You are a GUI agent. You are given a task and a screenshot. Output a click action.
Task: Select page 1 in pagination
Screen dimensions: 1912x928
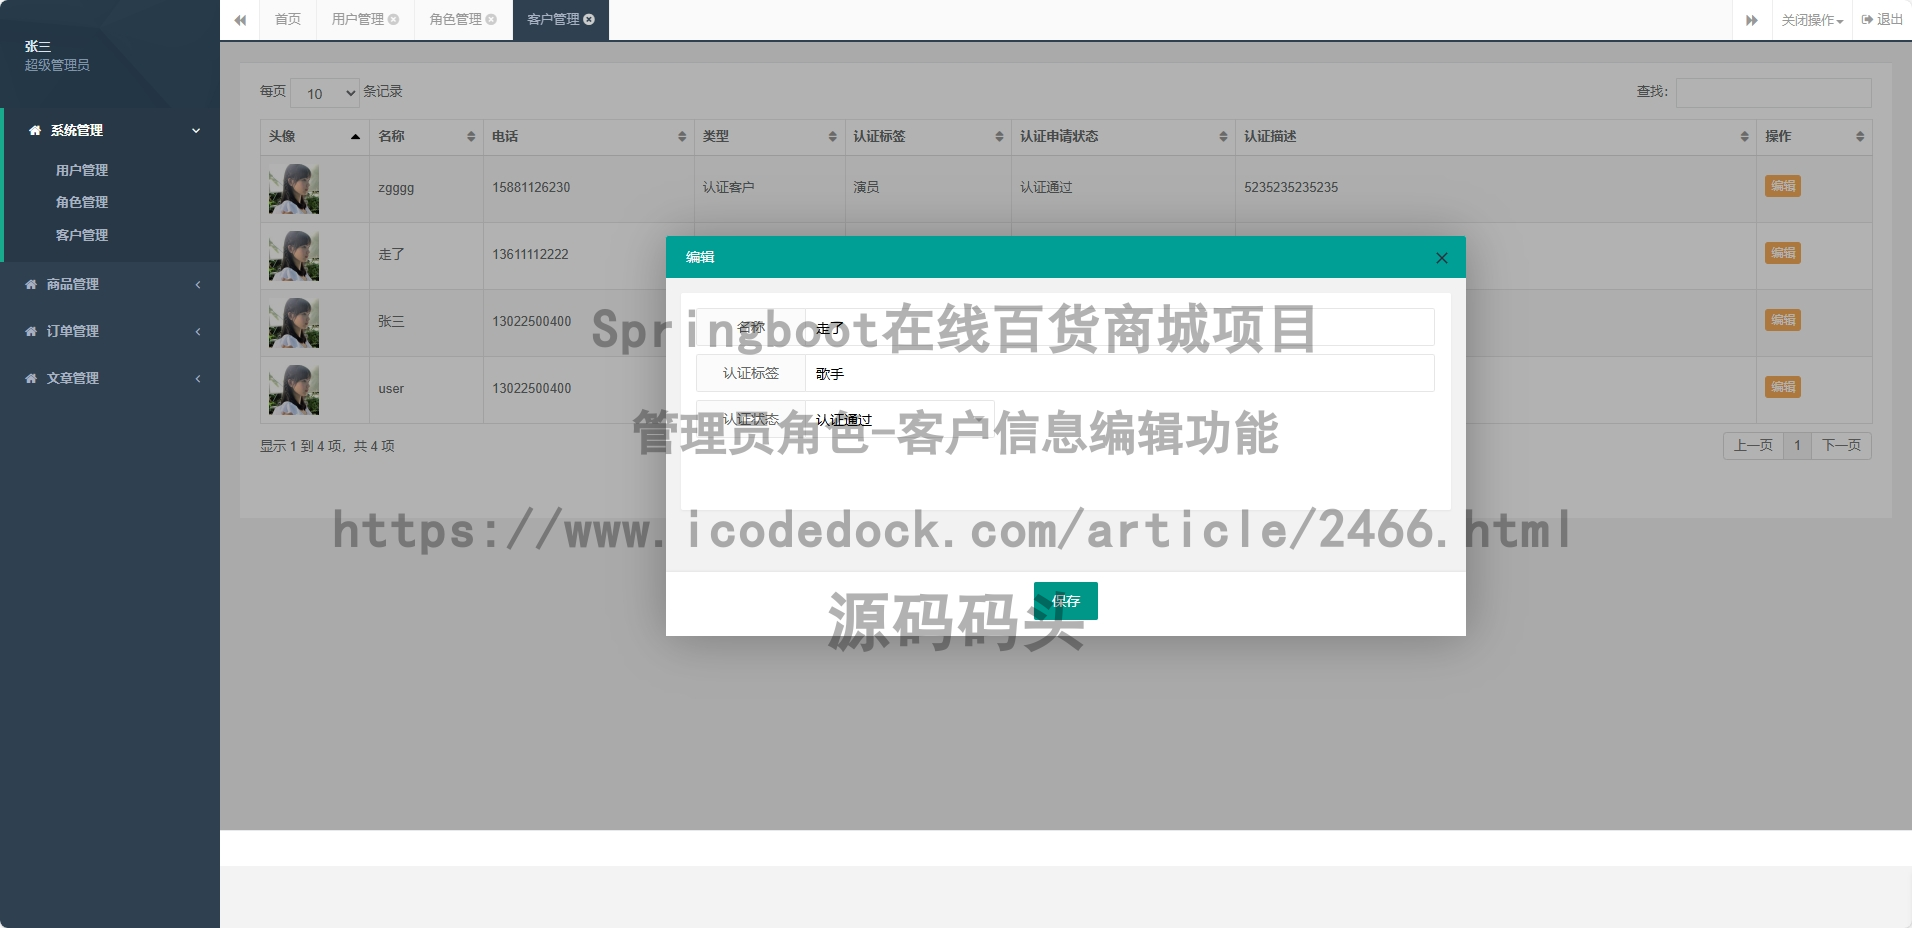pyautogui.click(x=1797, y=446)
